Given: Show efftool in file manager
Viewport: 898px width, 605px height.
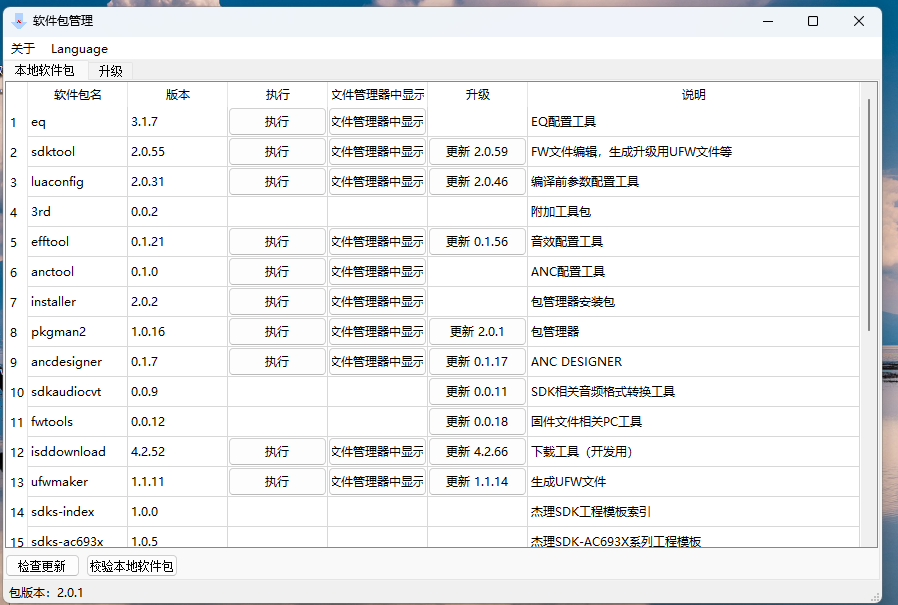Looking at the screenshot, I should [x=377, y=242].
